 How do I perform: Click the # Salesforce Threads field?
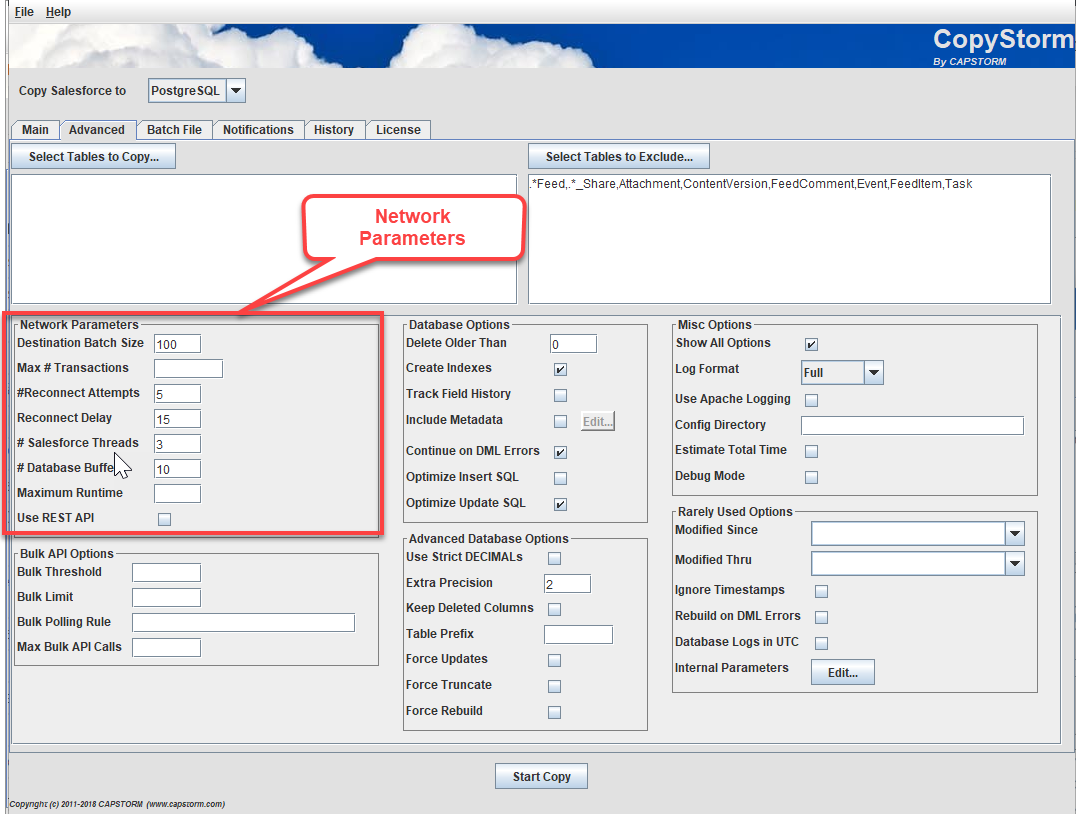pyautogui.click(x=177, y=443)
